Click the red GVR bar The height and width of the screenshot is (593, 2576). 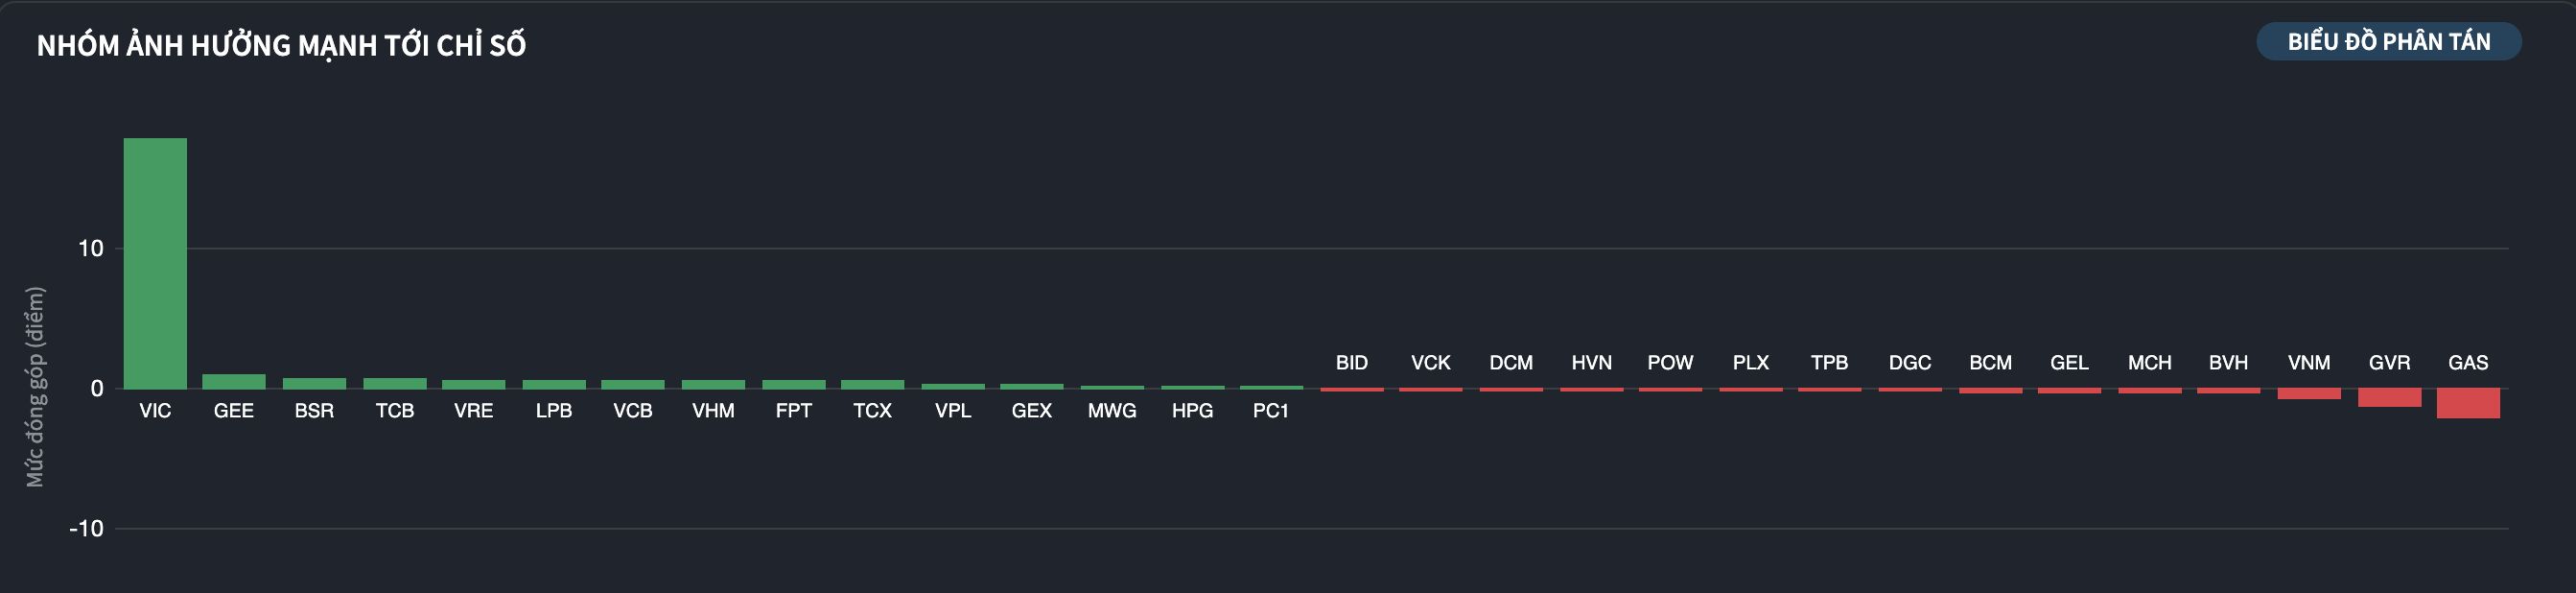2389,398
